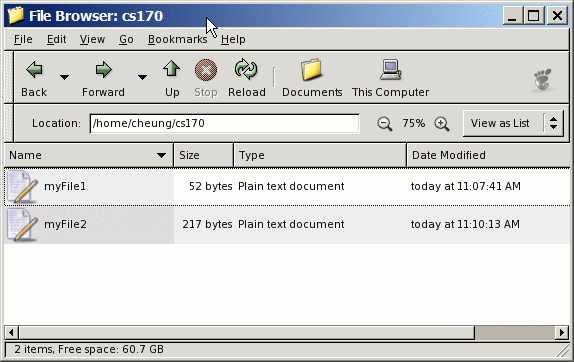Click the status bar items and free space text
574x362 pixels.
(89, 349)
